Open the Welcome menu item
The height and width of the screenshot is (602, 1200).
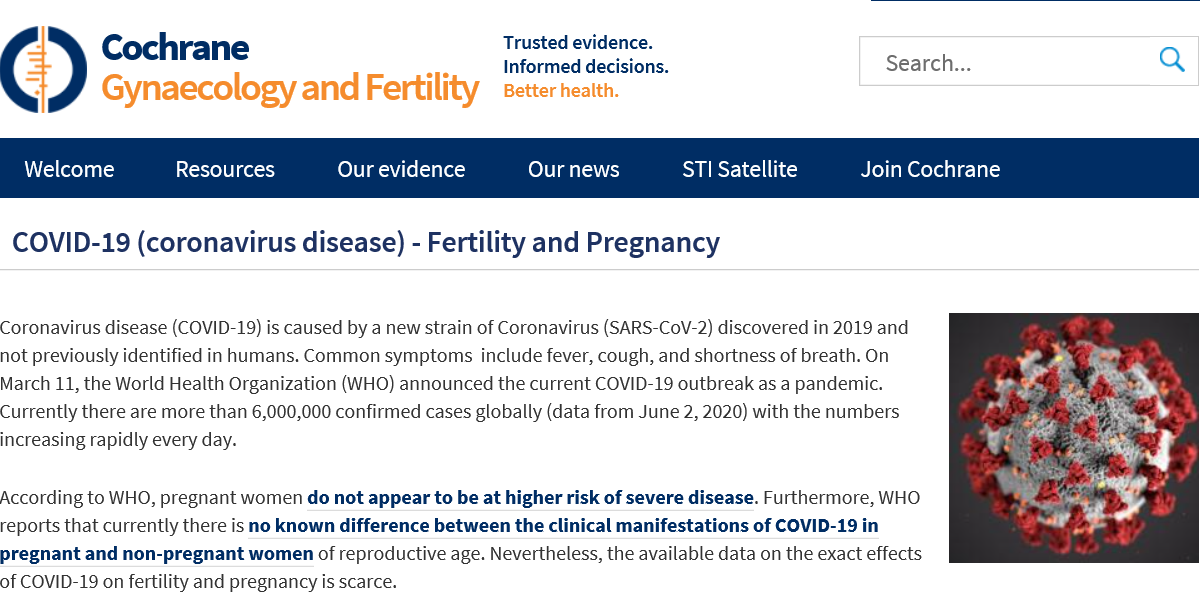tap(69, 169)
